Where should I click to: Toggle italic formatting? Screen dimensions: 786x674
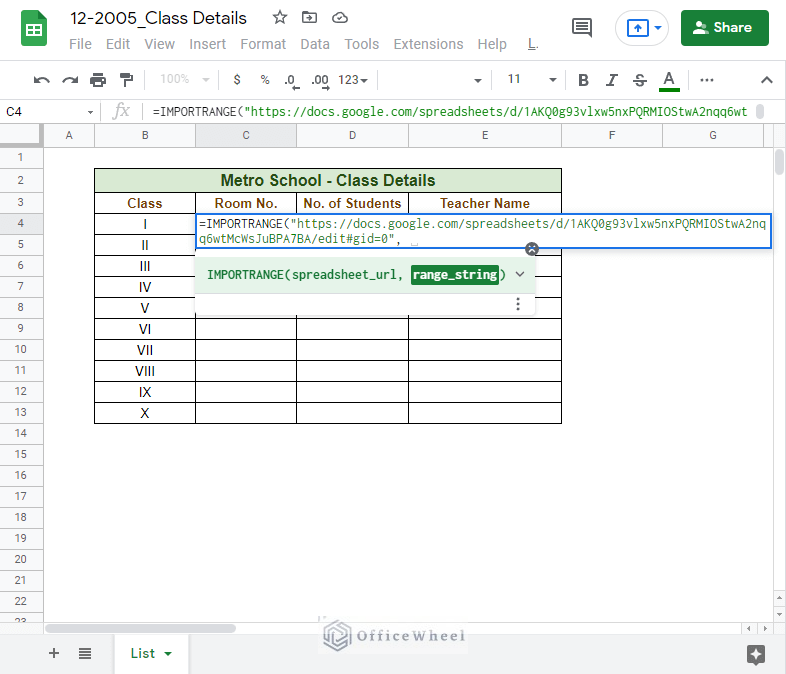[x=611, y=80]
